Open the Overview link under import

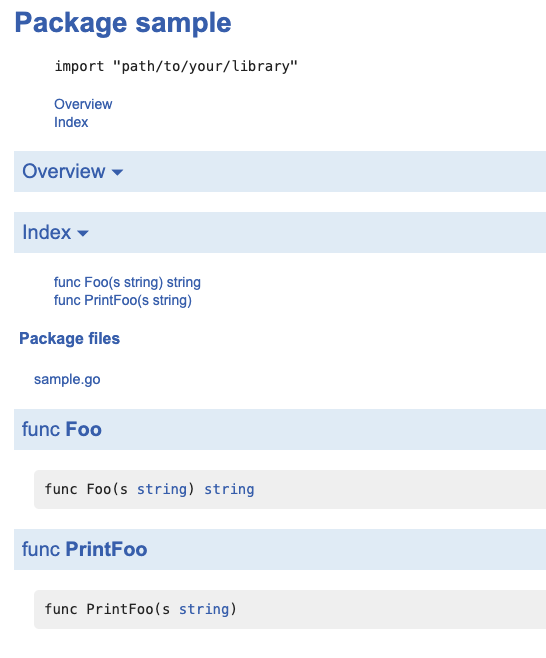click(83, 104)
